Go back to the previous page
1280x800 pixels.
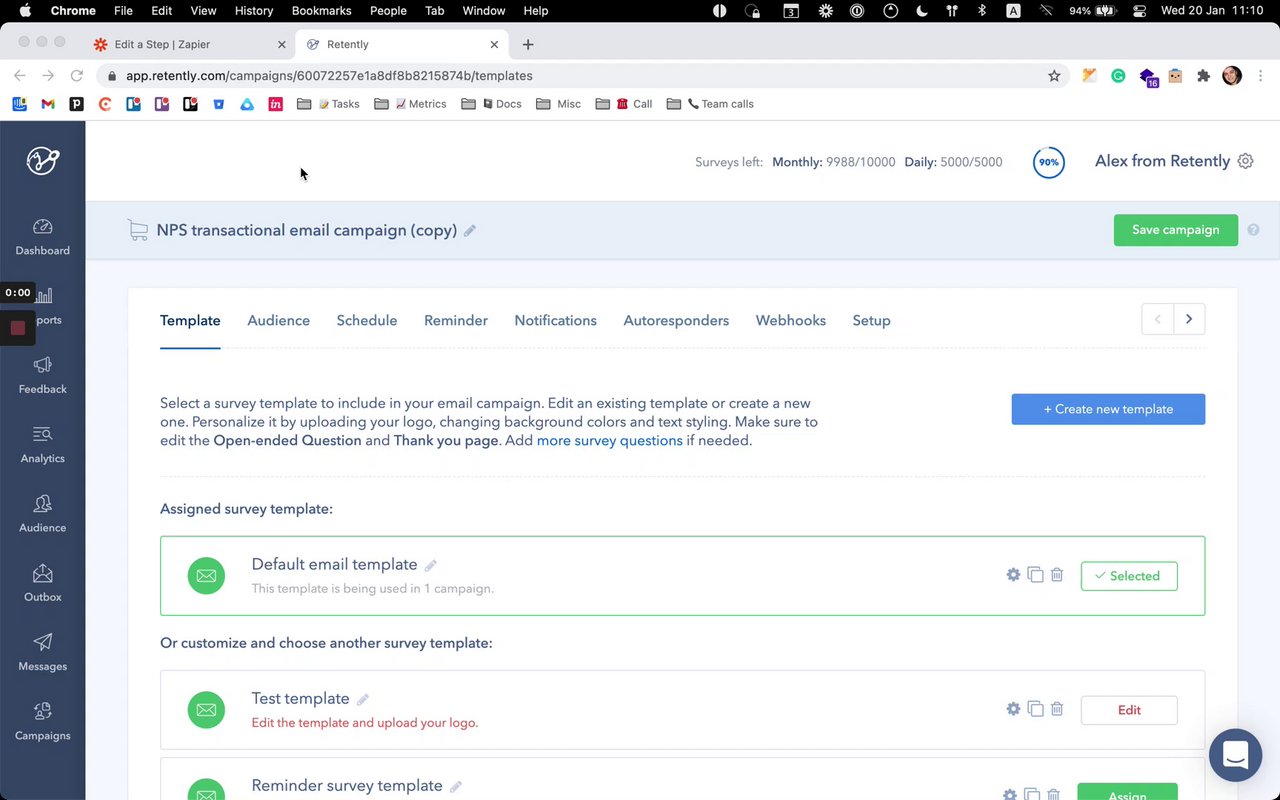(x=20, y=76)
